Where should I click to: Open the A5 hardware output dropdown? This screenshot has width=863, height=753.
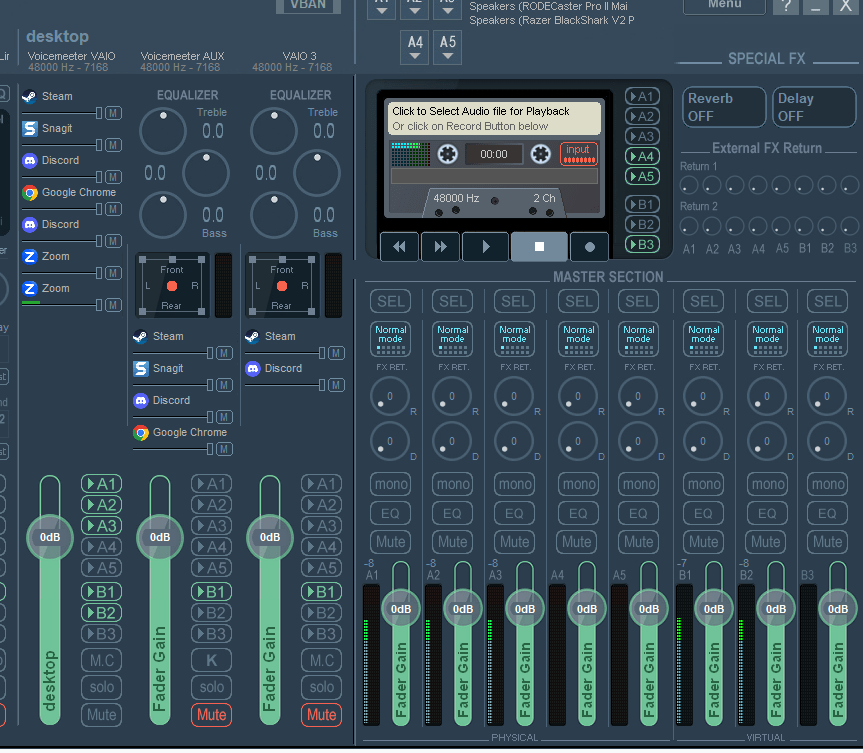448,47
